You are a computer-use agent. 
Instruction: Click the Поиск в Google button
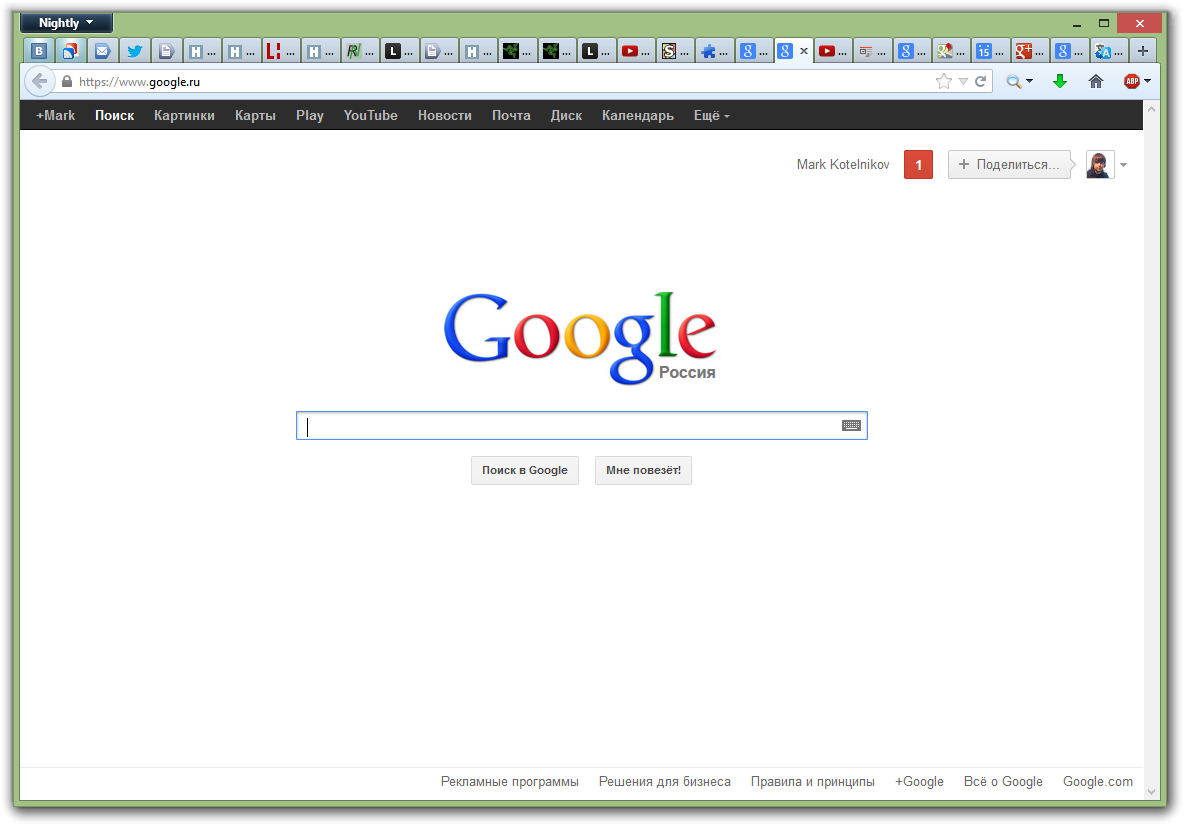[525, 470]
